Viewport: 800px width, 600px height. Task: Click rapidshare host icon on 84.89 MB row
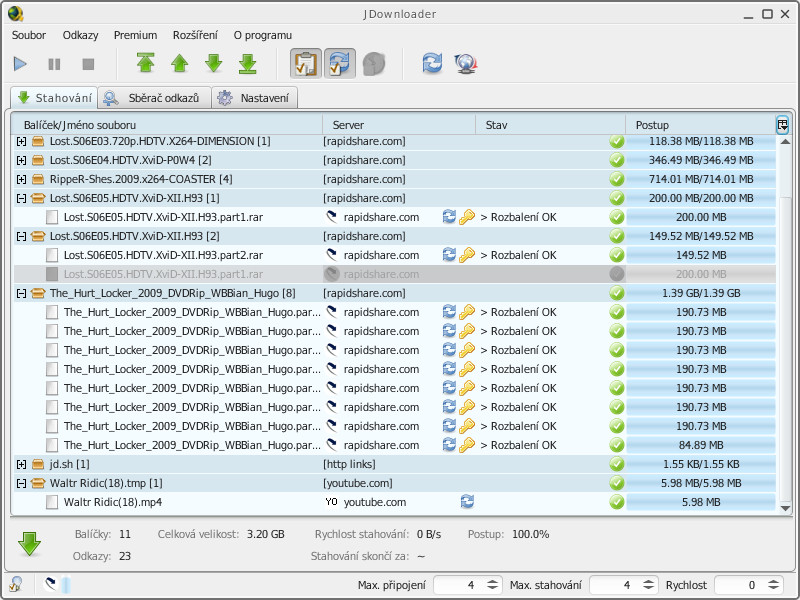pyautogui.click(x=332, y=445)
